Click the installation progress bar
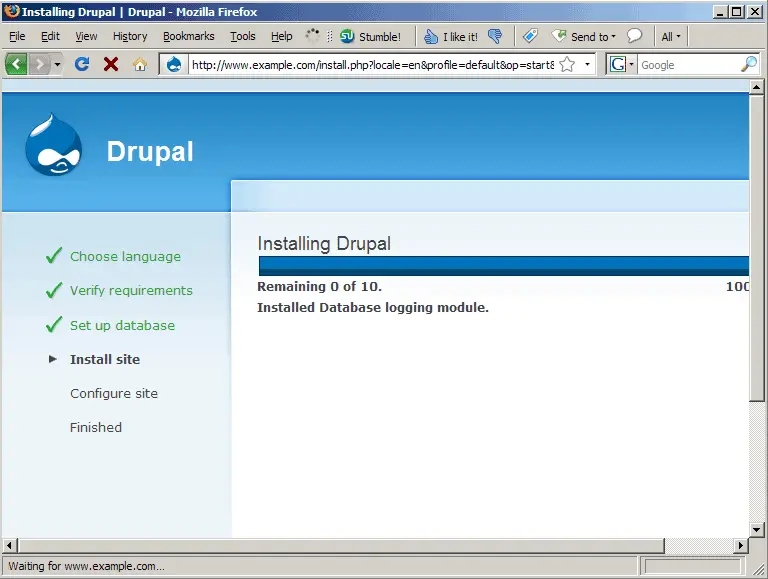The image size is (768, 579). (504, 265)
